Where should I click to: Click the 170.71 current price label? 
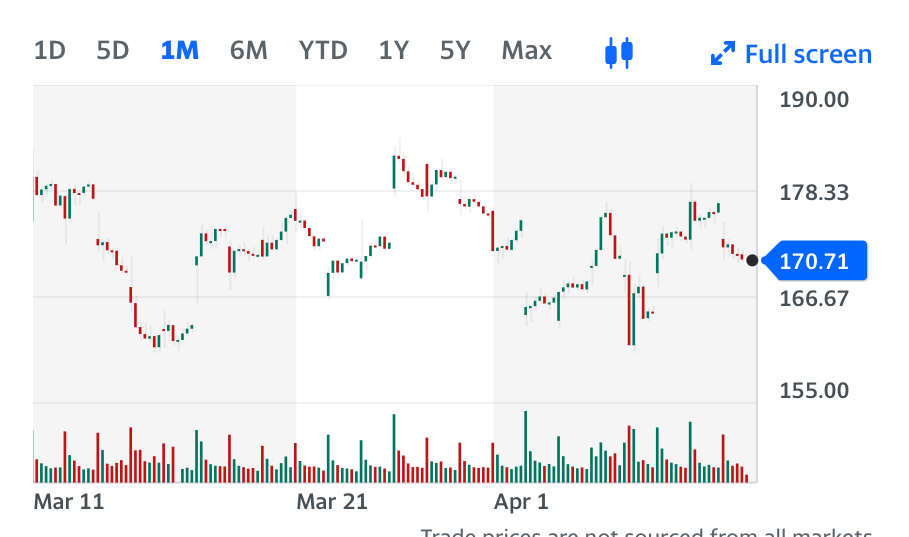coord(814,262)
